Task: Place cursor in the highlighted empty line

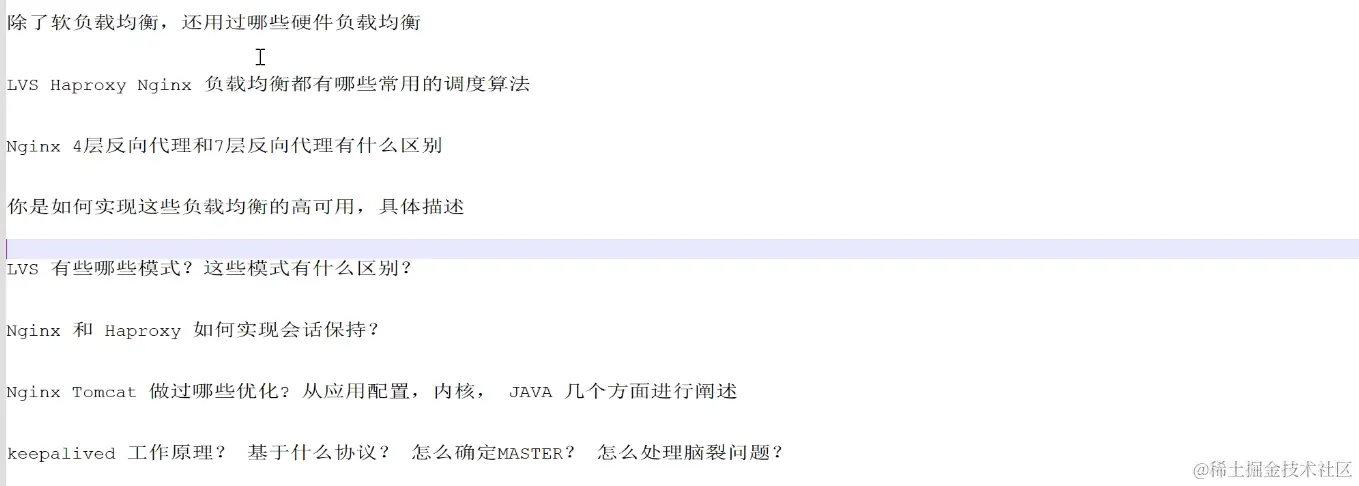Action: [682, 249]
